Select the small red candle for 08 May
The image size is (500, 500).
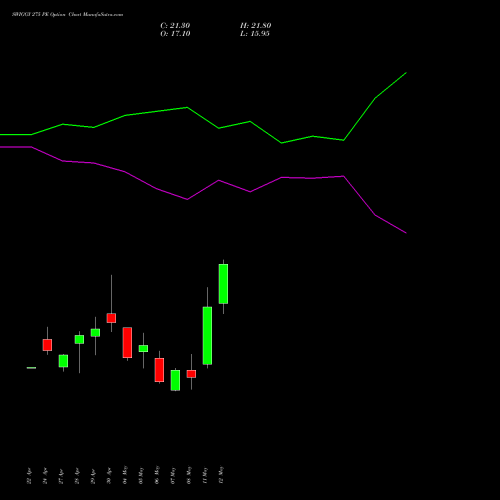pyautogui.click(x=191, y=374)
